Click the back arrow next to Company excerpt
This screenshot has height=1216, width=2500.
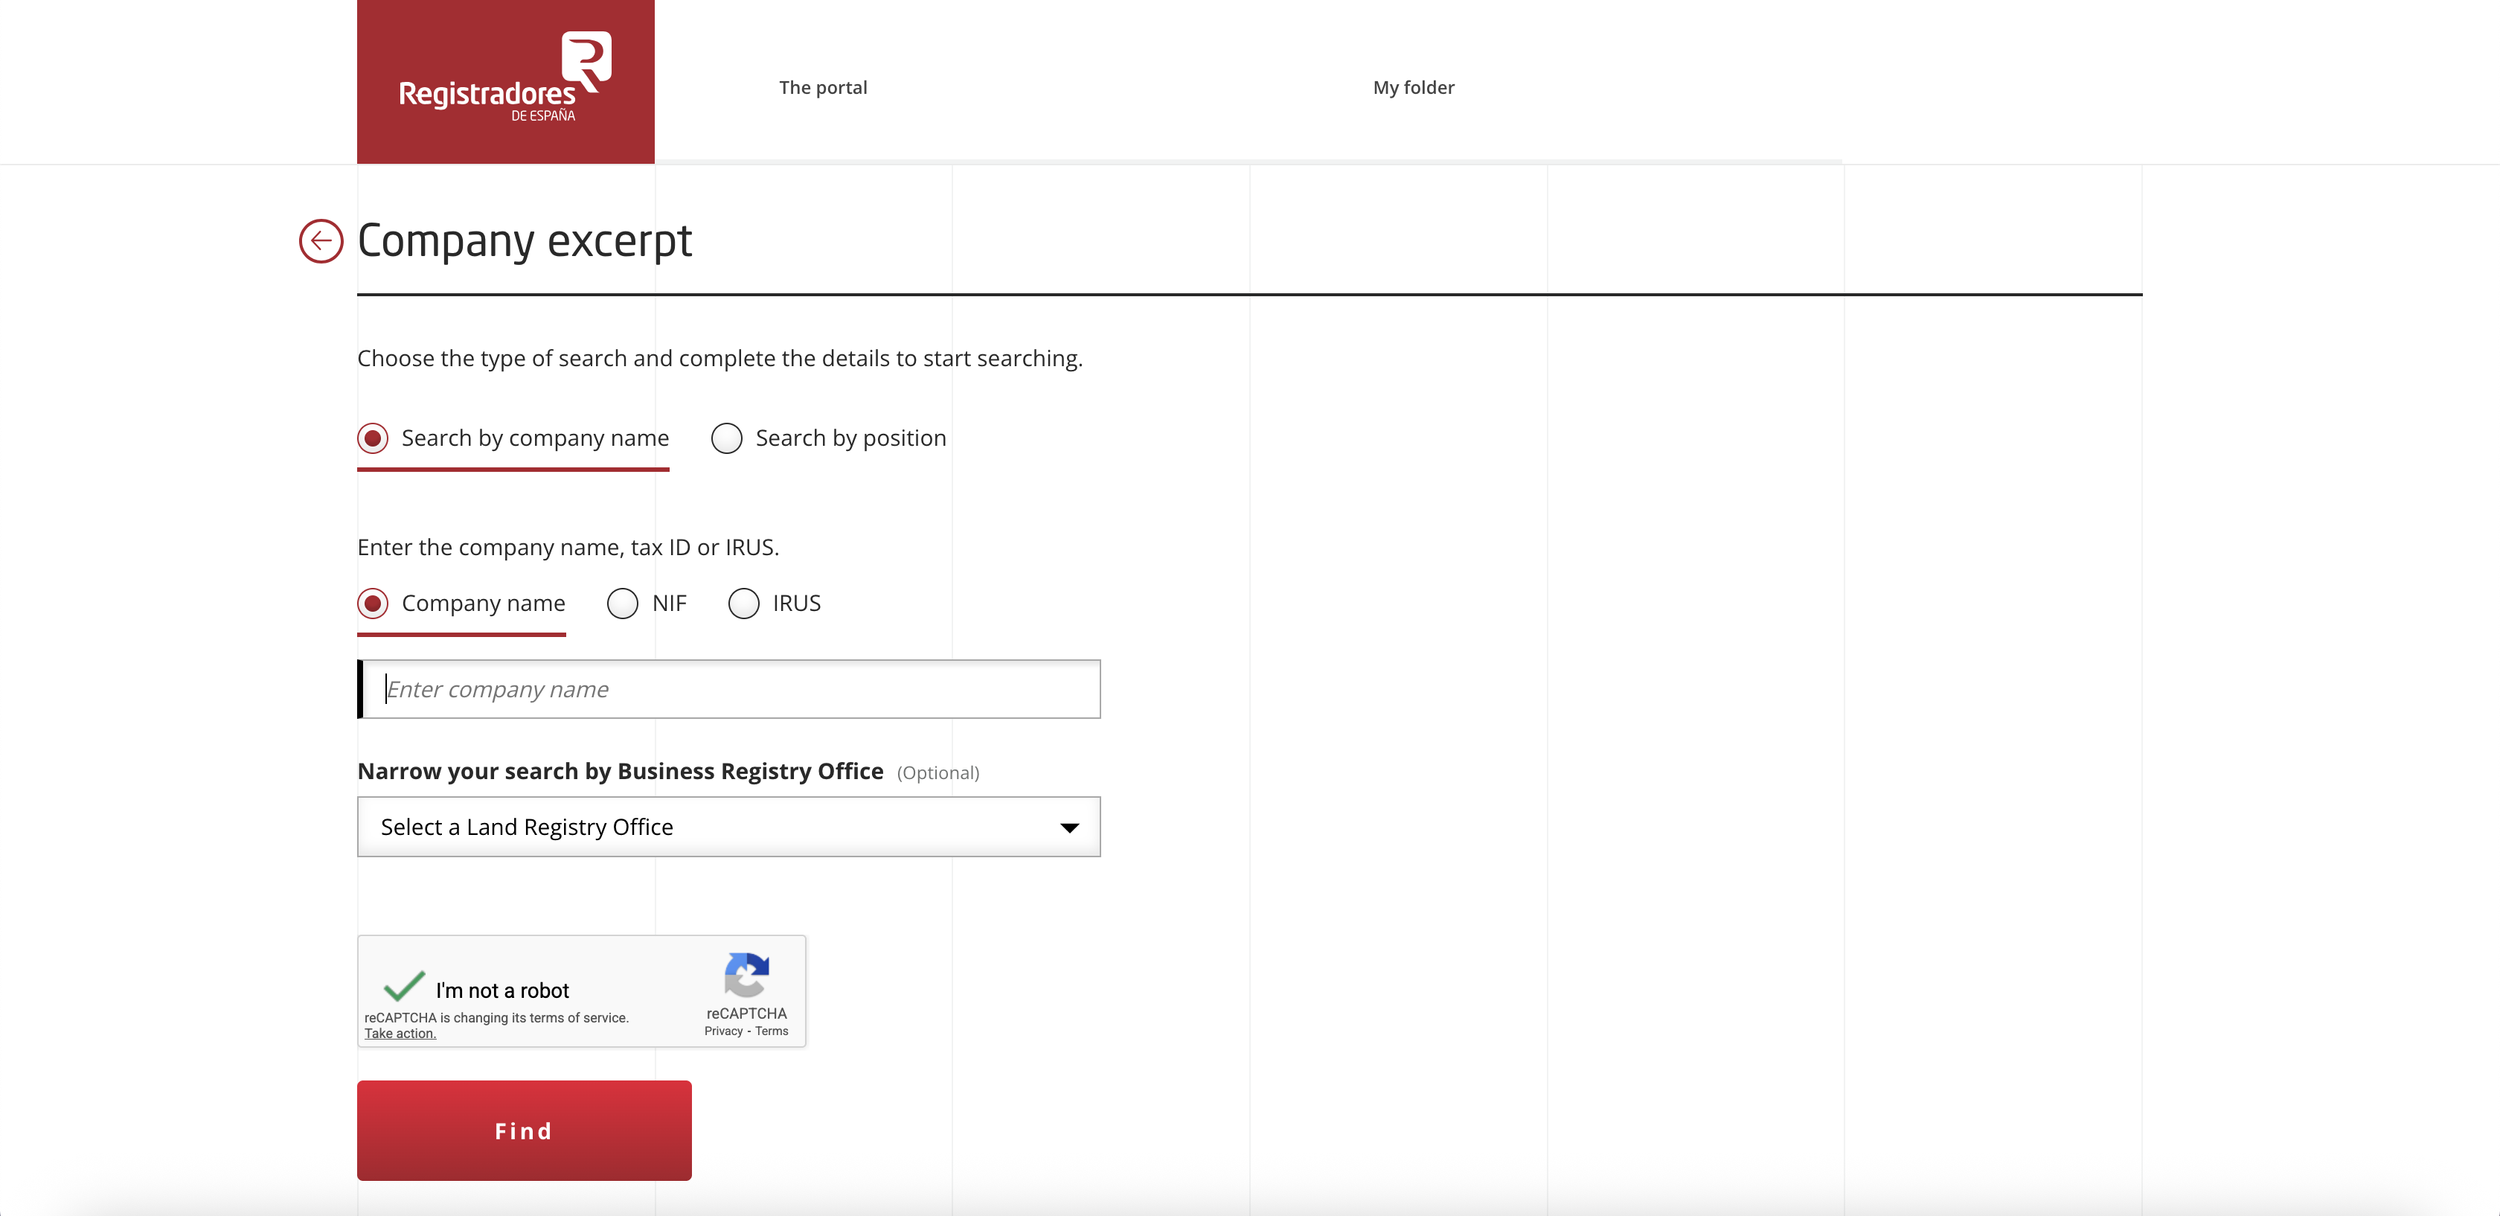point(320,240)
